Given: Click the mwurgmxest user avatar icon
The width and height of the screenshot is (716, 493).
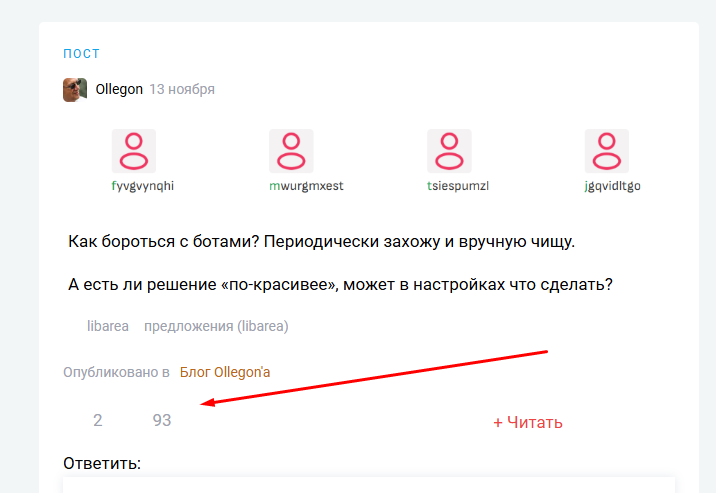Looking at the screenshot, I should pos(291,151).
